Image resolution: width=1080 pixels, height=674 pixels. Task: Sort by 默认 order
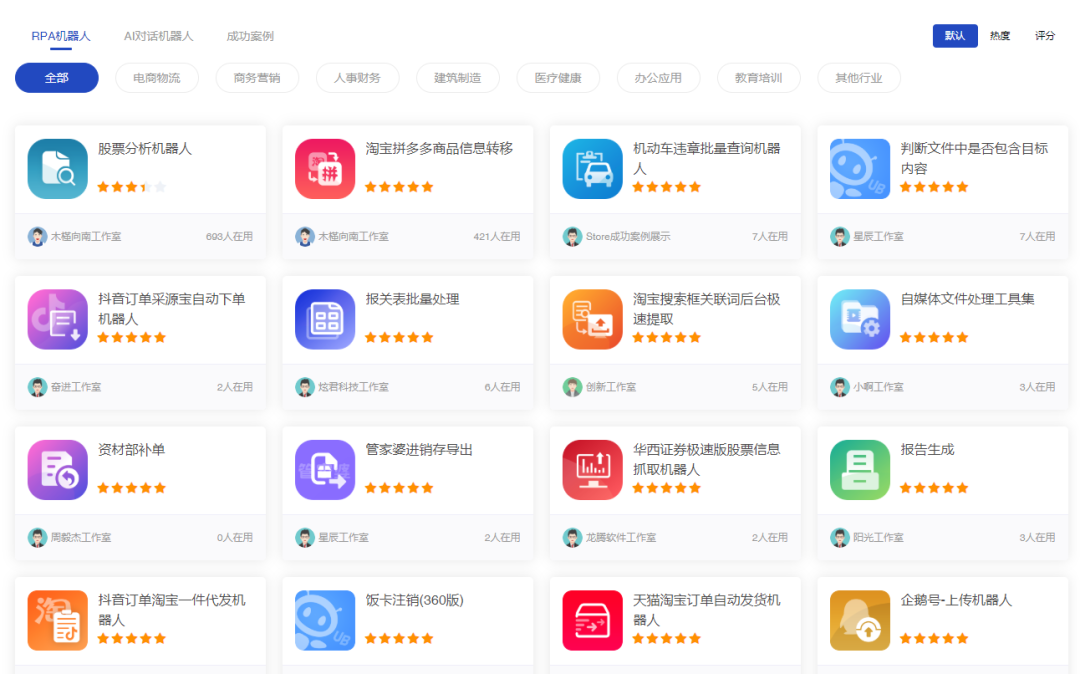[x=955, y=36]
